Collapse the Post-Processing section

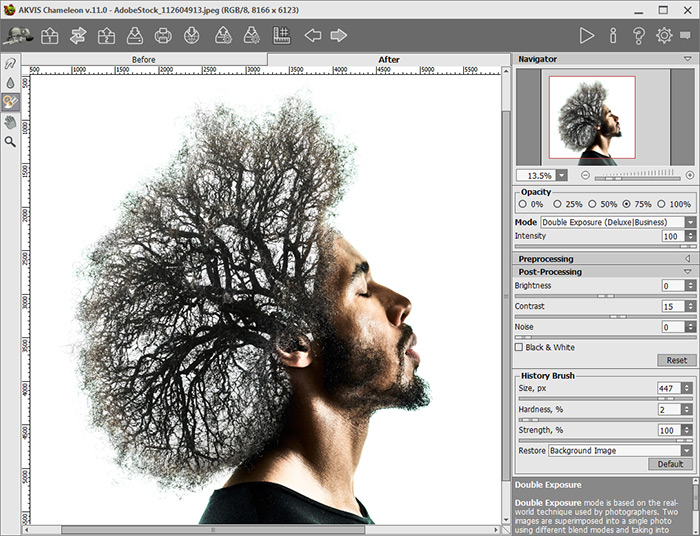(688, 272)
